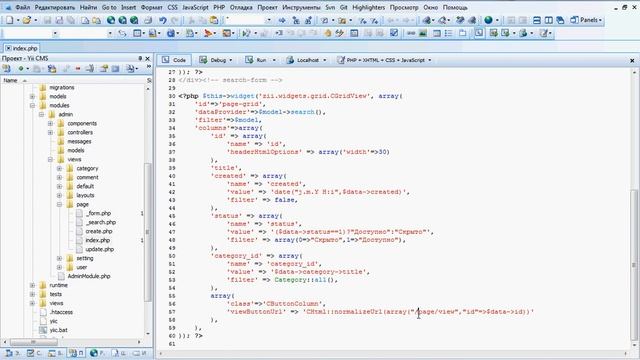Close the Project panel
Screen dimensions: 640x360
(x=148, y=58)
